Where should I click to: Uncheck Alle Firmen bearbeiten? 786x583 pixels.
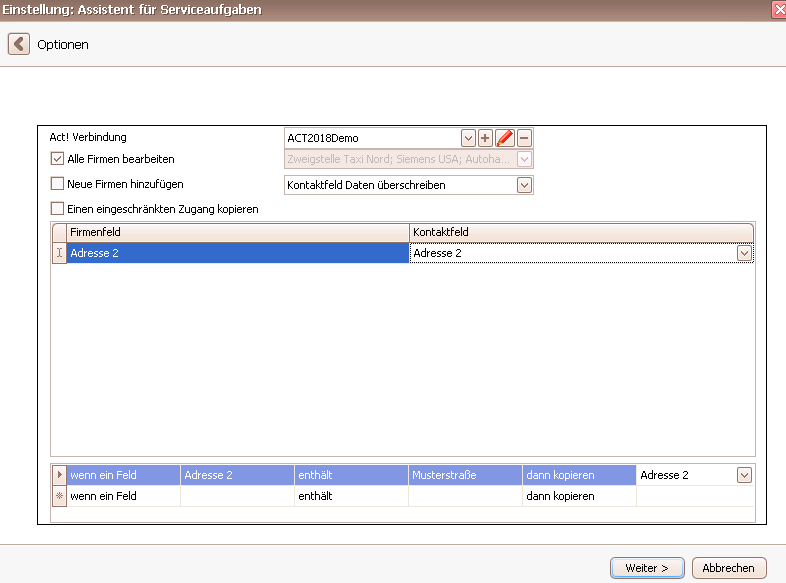(57, 159)
